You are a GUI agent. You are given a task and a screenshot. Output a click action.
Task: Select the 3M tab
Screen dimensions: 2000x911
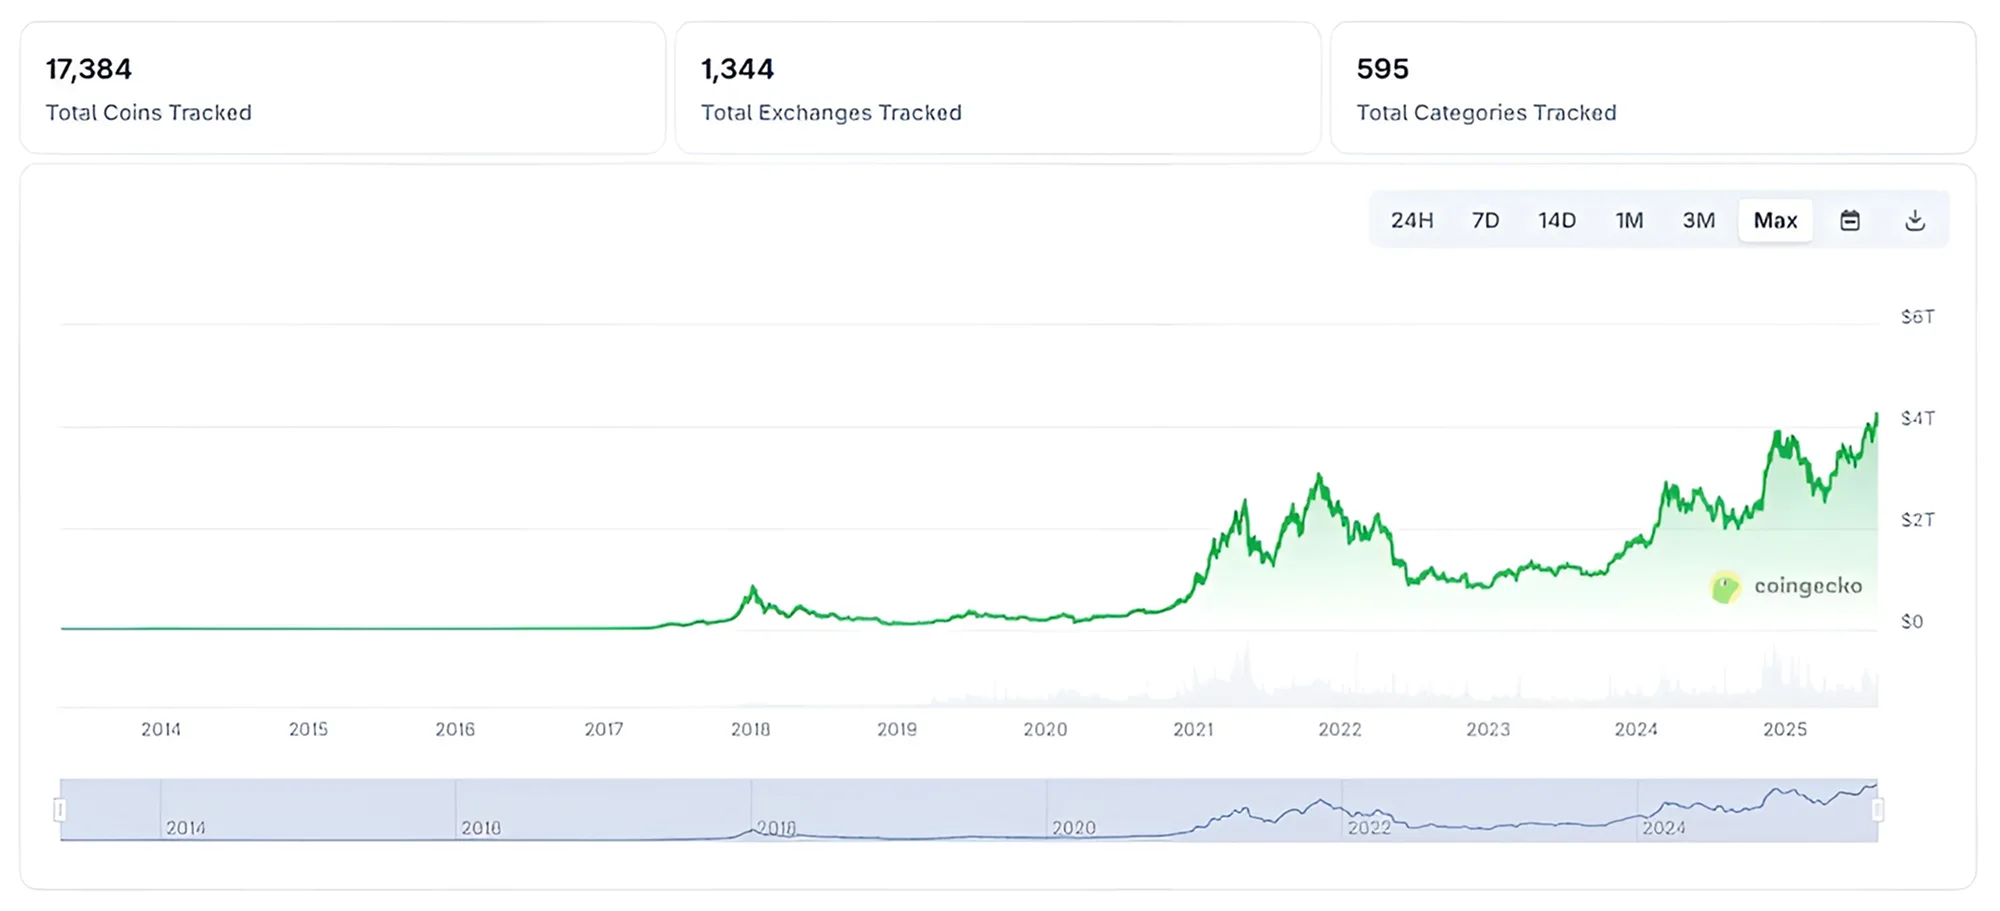[1699, 220]
